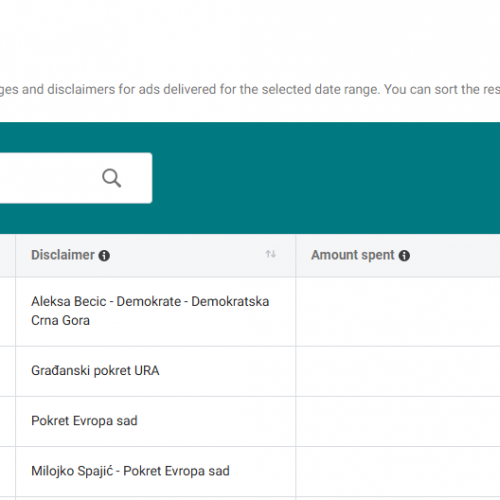The height and width of the screenshot is (500, 500).
Task: Click amount spent cell for Milojko Spajić row
Action: coord(398,471)
